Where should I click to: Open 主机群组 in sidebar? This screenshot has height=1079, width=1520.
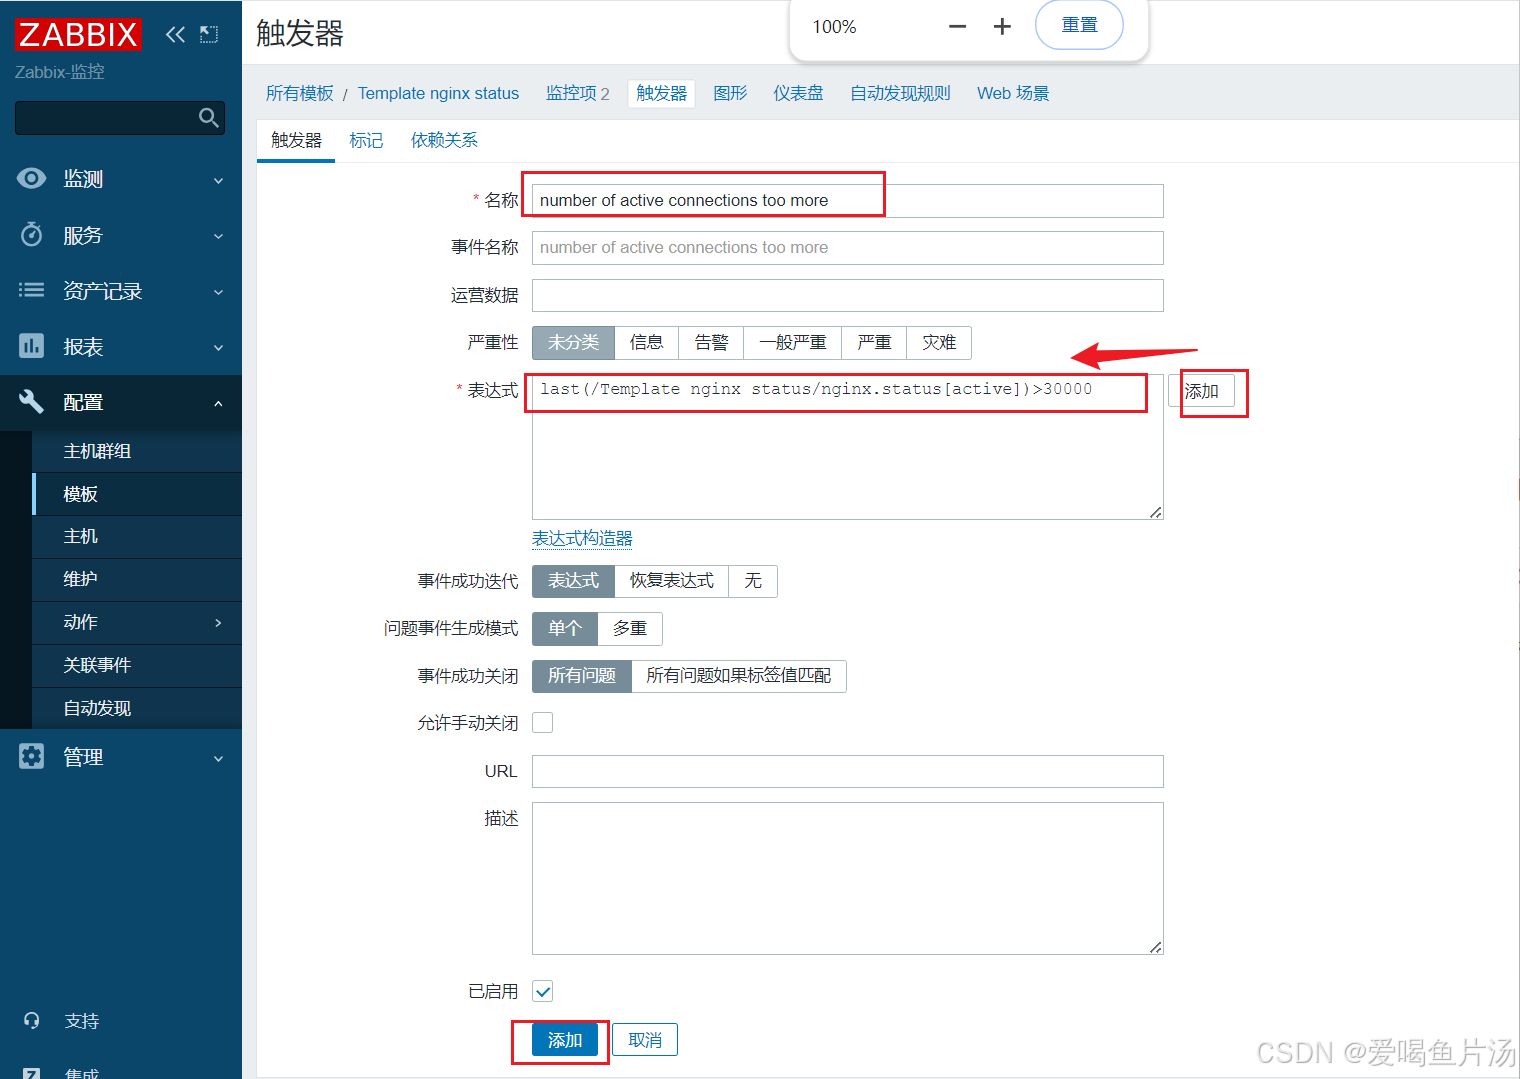(137, 451)
